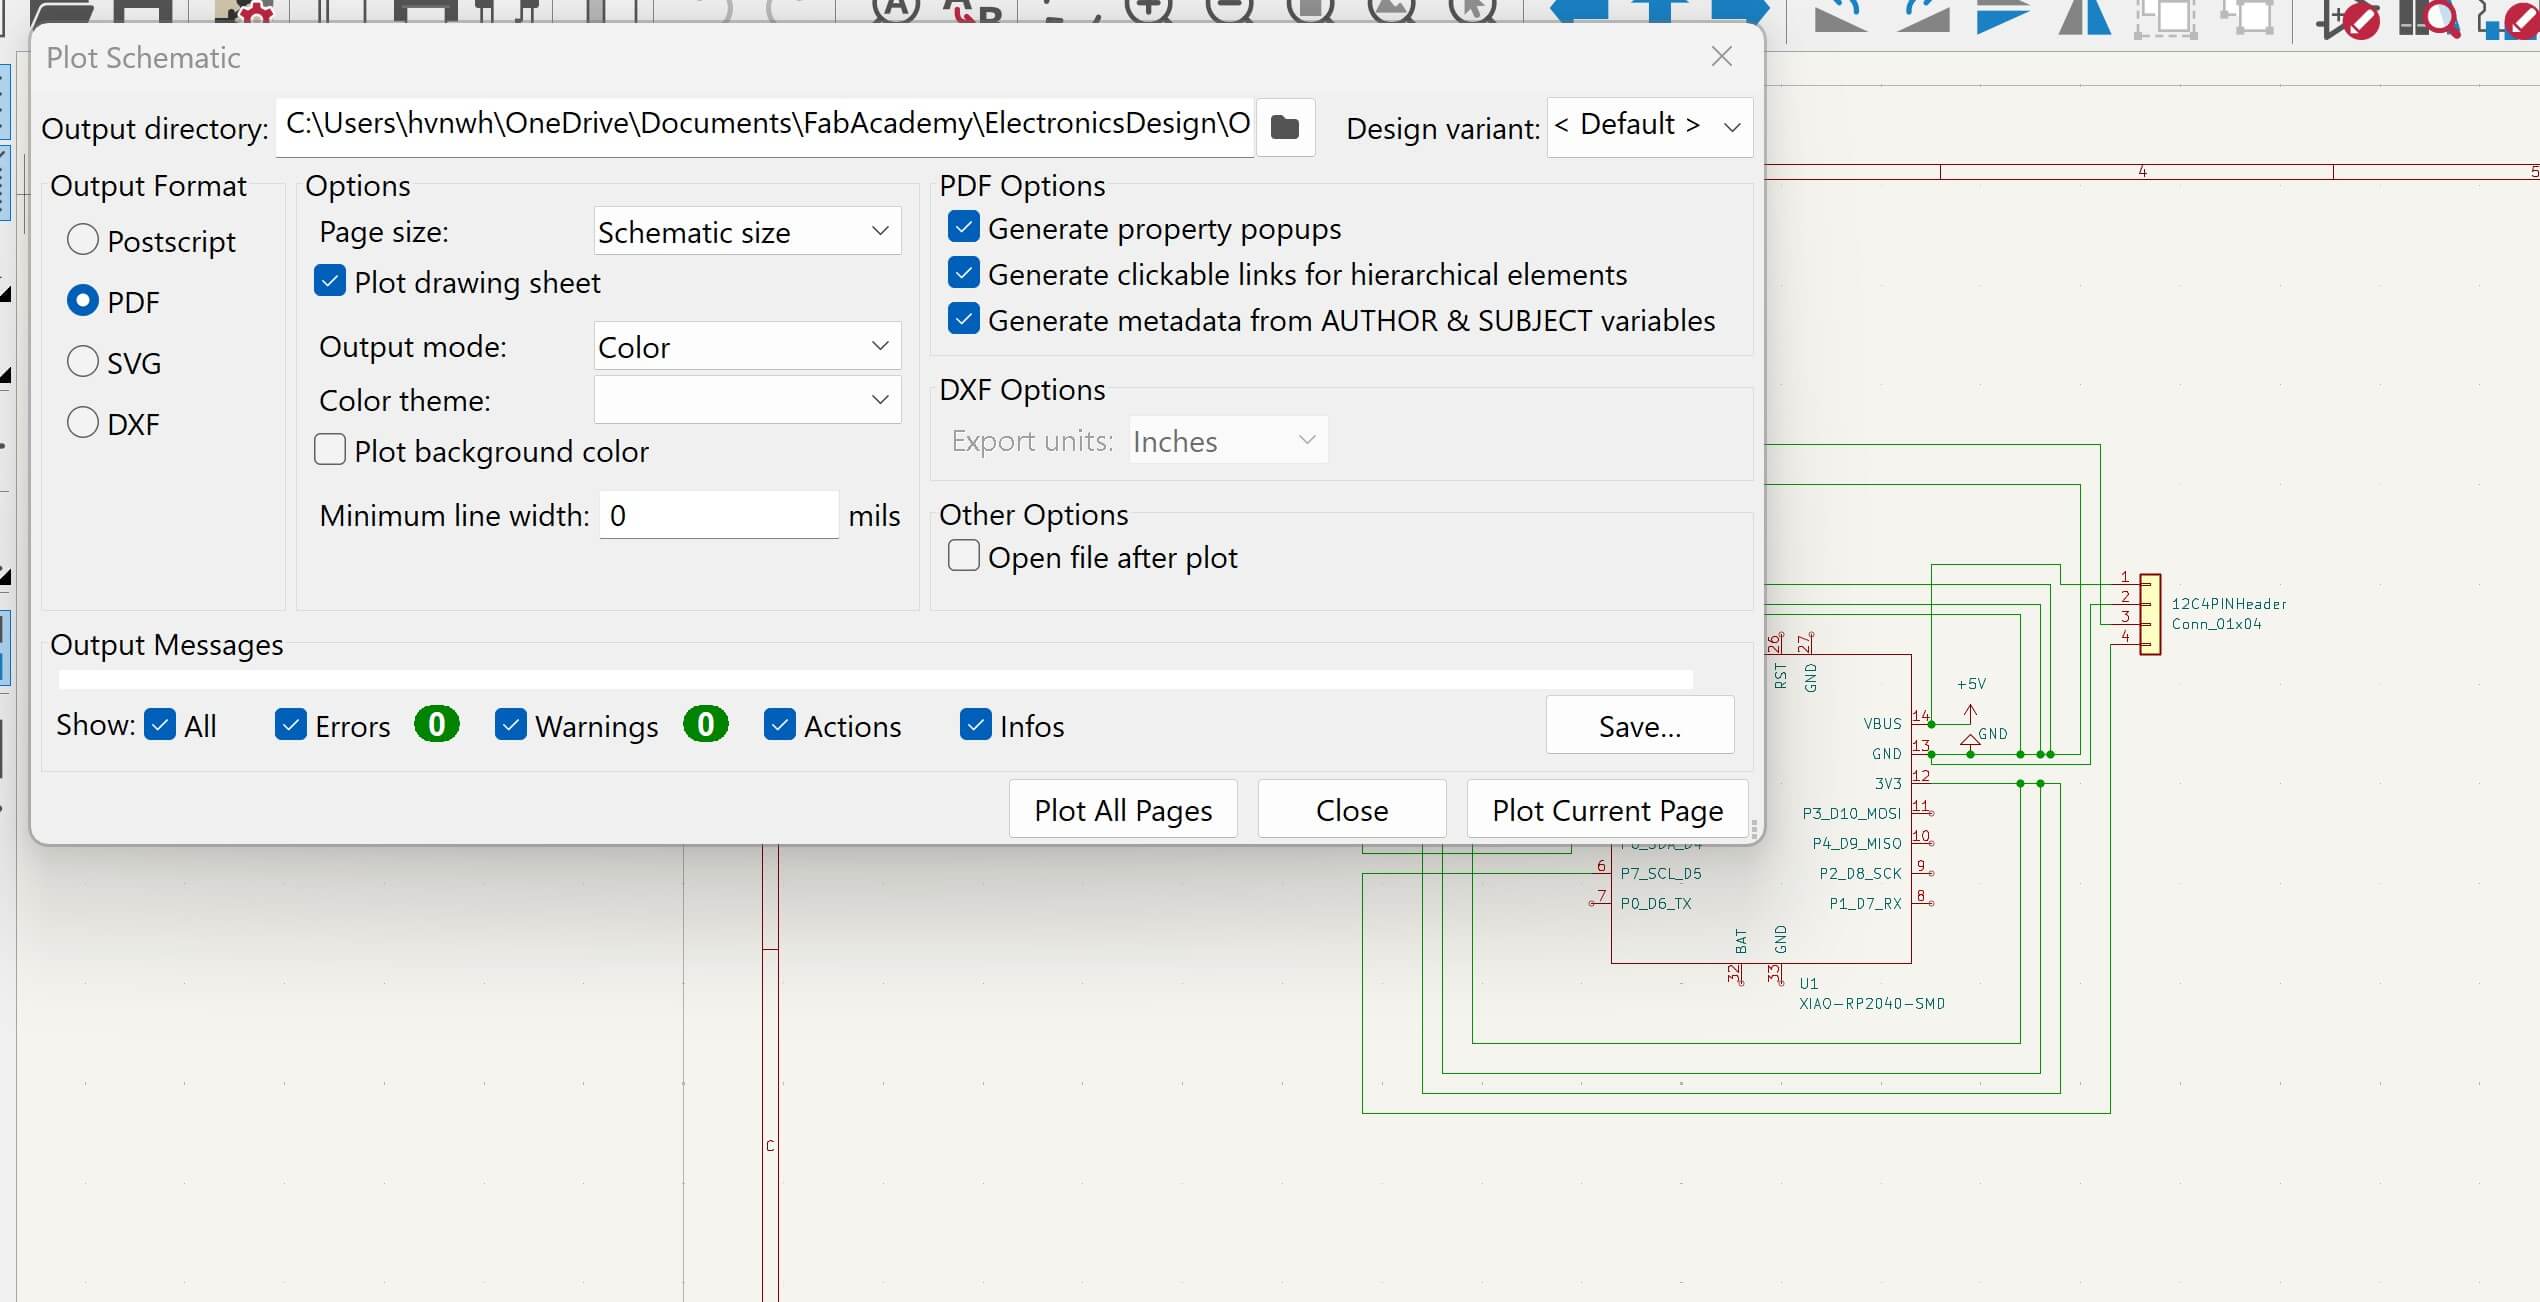Click the Conn_01x04 value text

click(x=2216, y=624)
